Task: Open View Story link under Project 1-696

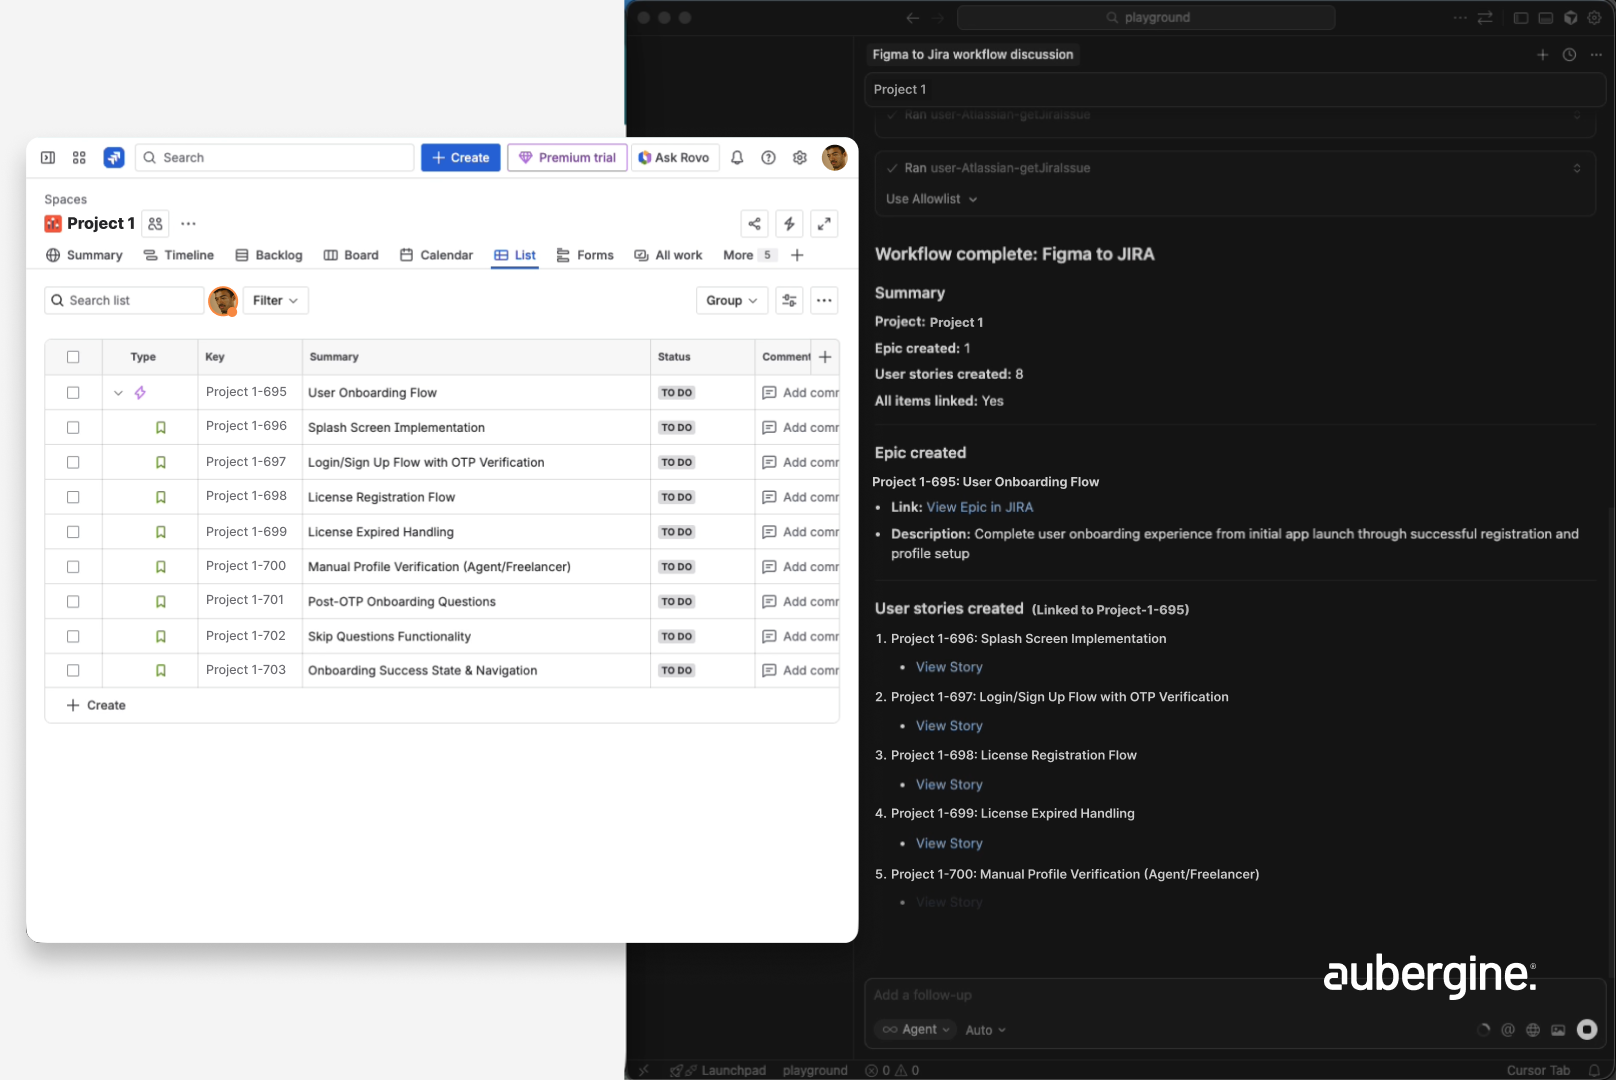Action: 949,667
